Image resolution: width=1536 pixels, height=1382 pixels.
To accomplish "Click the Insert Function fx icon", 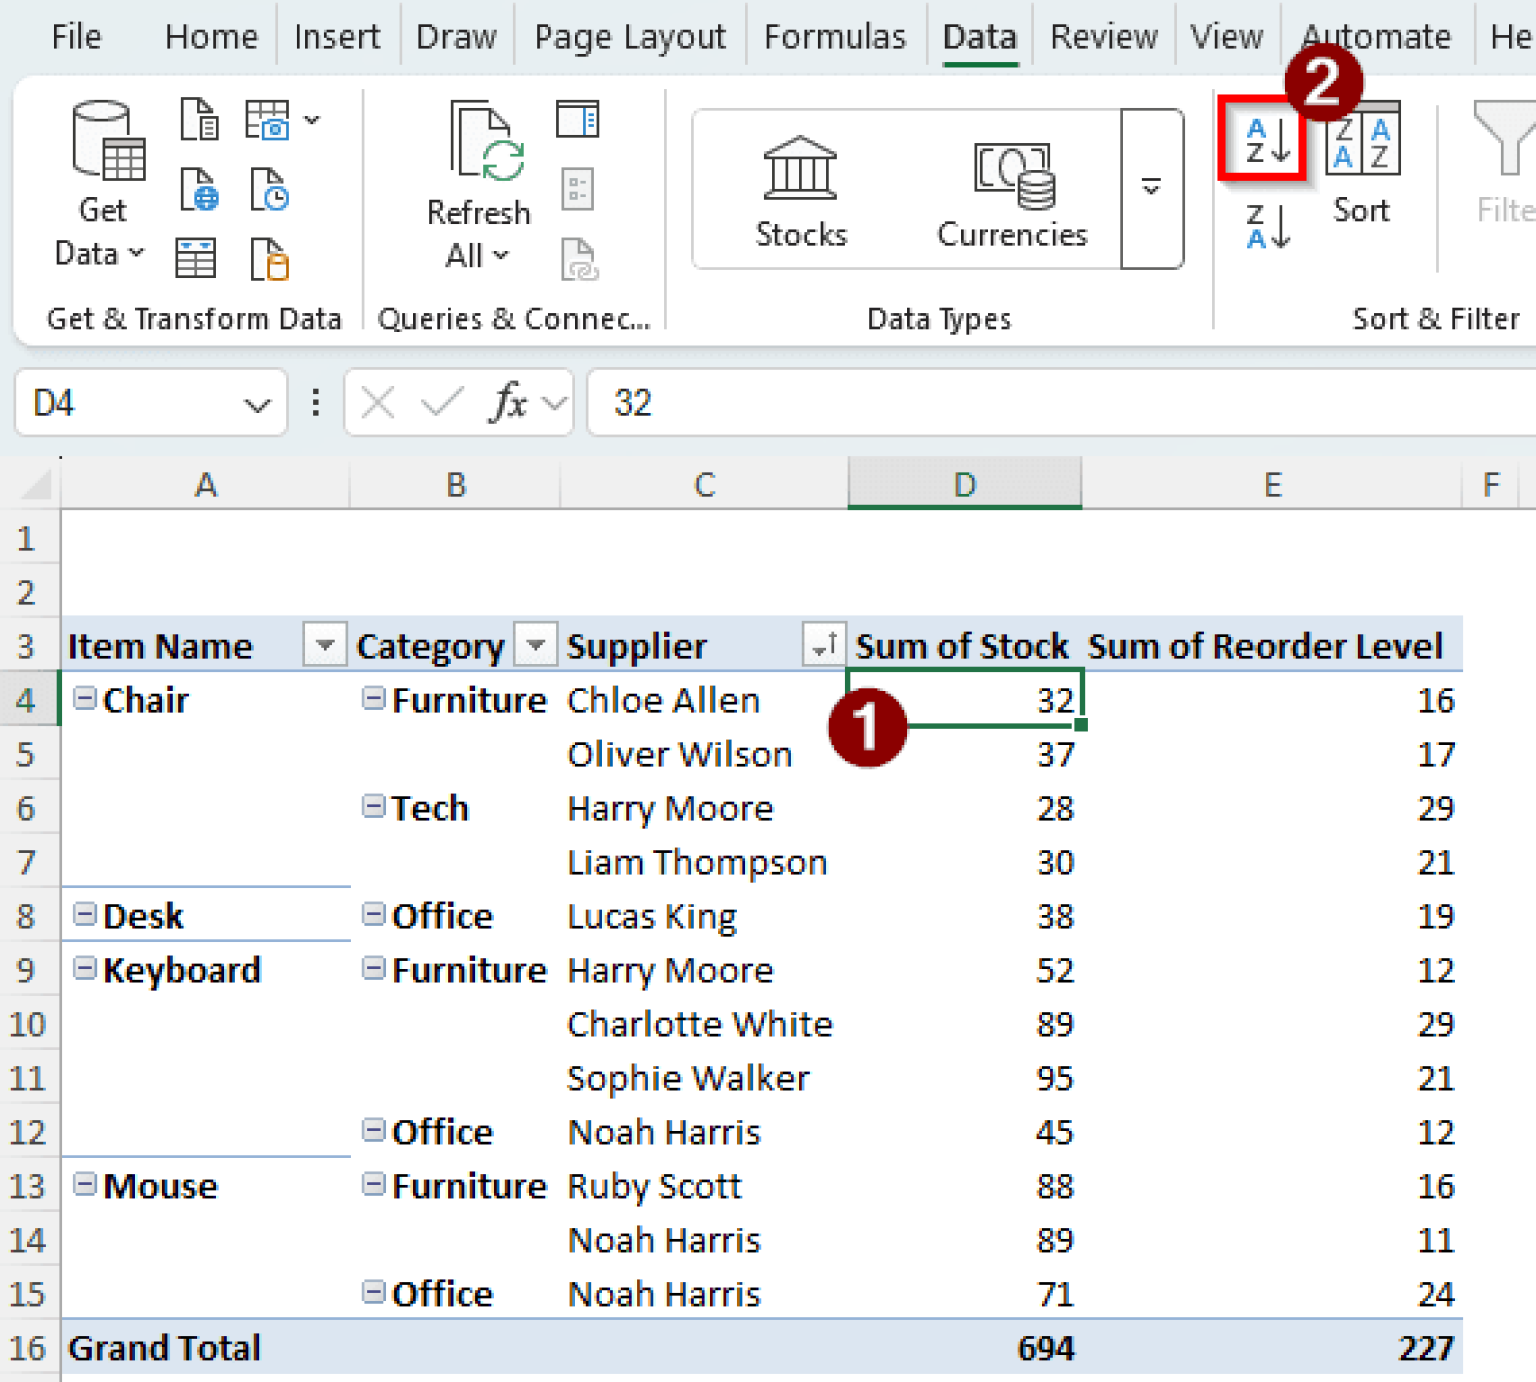I will (510, 403).
